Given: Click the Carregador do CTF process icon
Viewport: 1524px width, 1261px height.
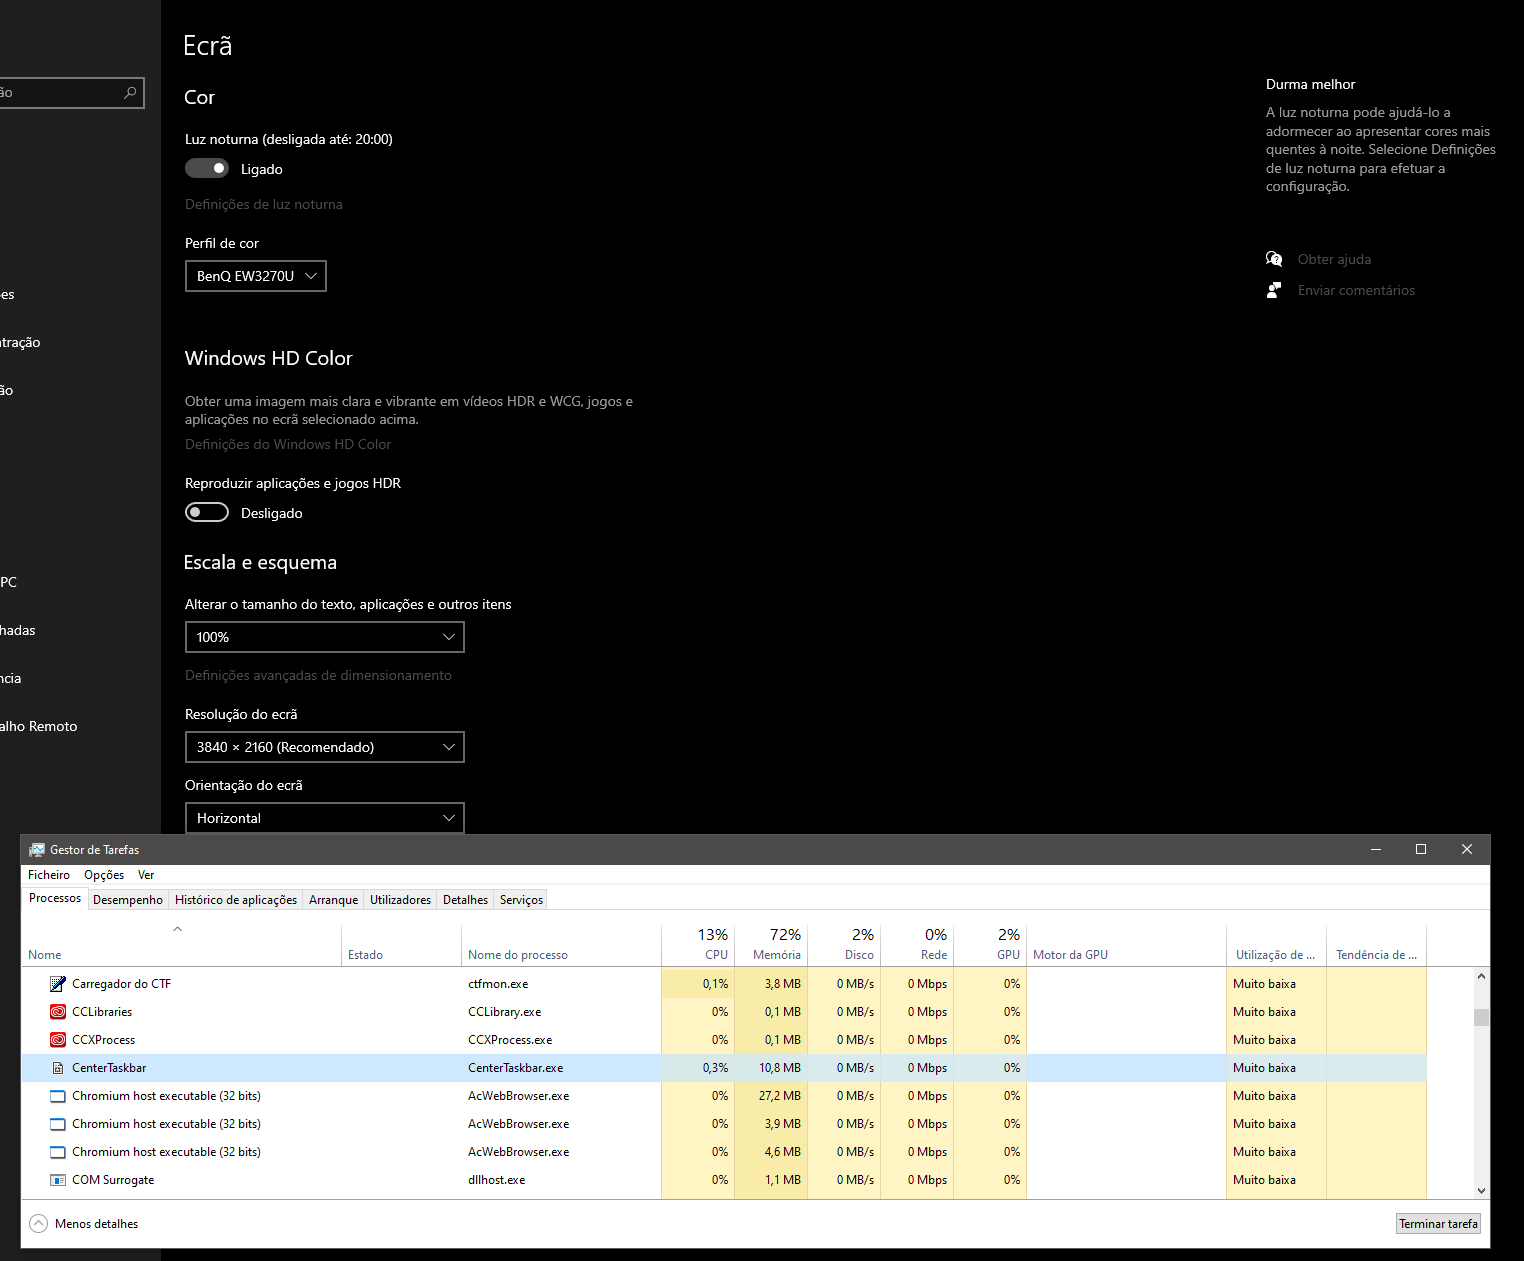Looking at the screenshot, I should [x=56, y=983].
